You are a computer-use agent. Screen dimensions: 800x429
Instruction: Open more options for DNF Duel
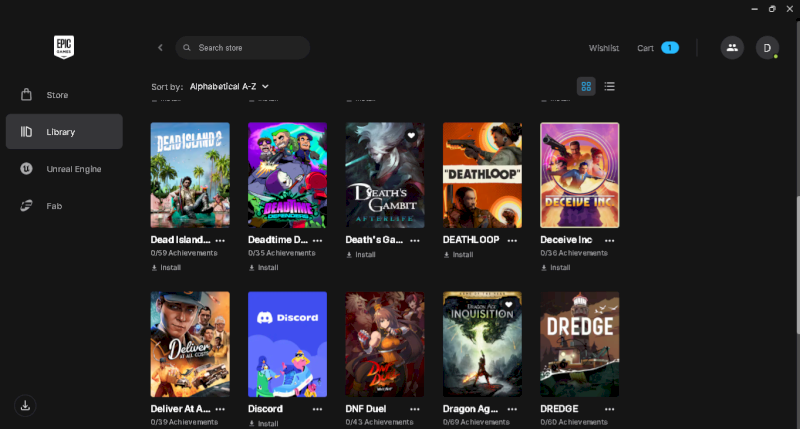click(x=415, y=409)
